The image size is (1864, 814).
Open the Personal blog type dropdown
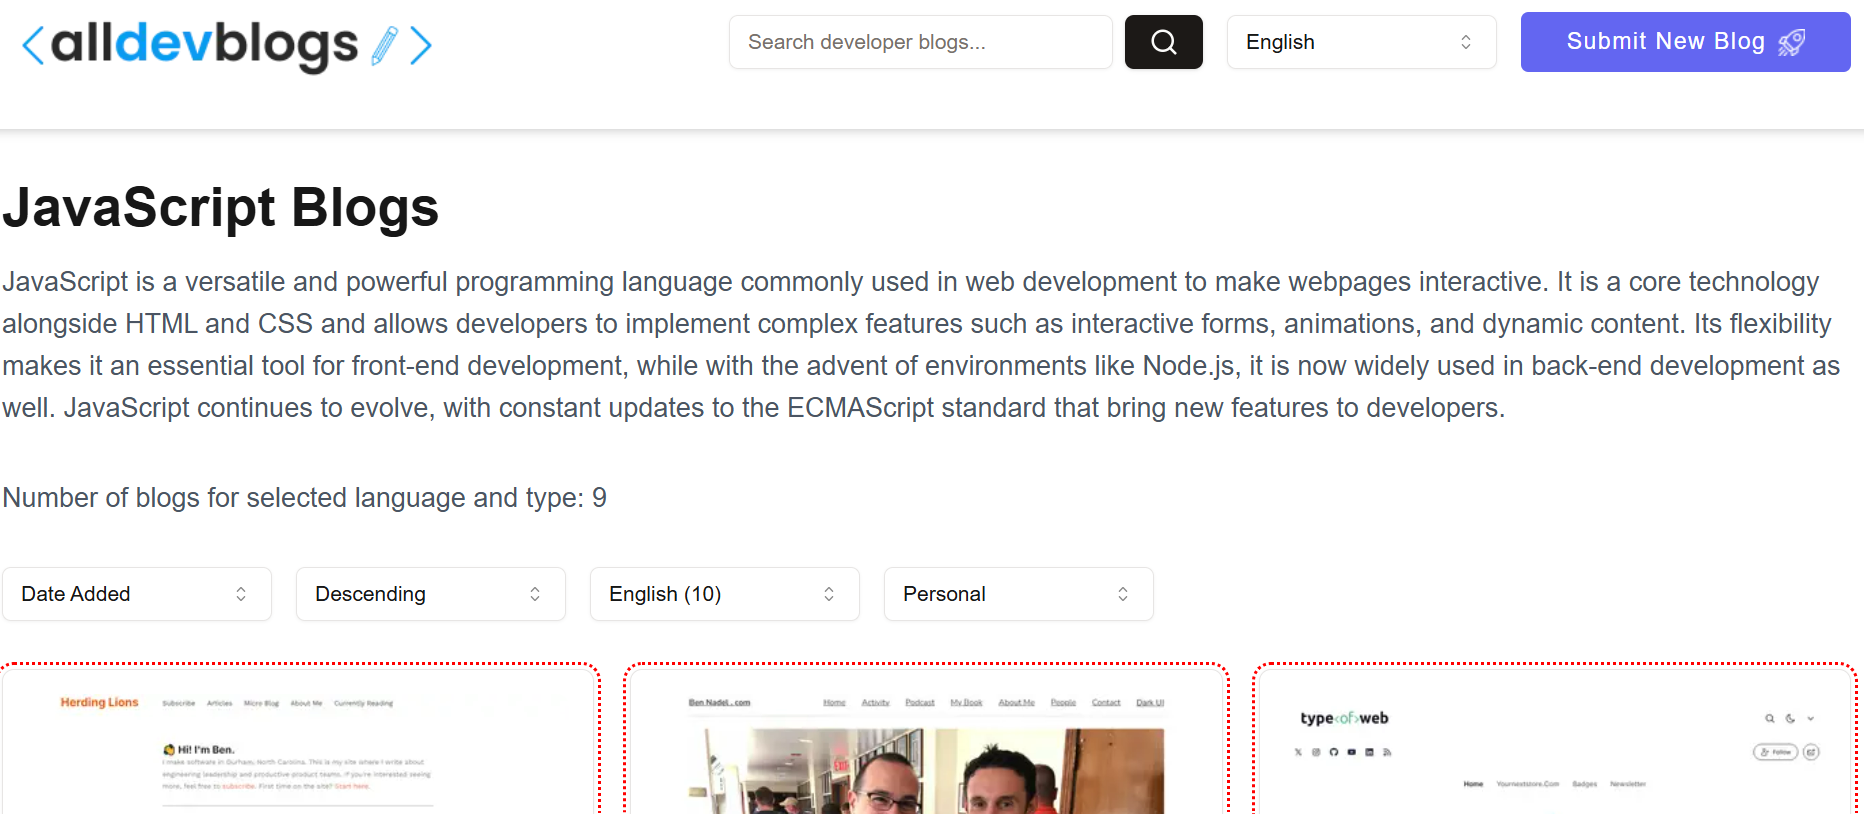click(x=1019, y=594)
